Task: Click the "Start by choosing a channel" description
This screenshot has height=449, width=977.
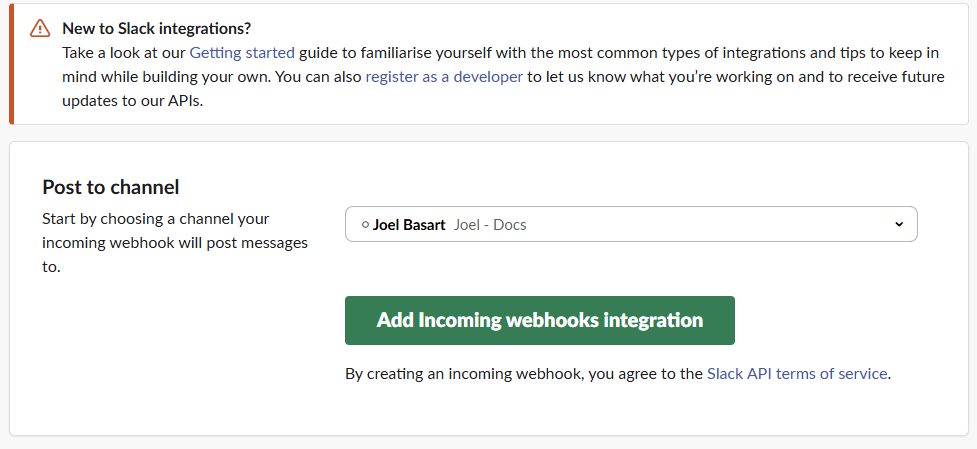Action: click(175, 243)
